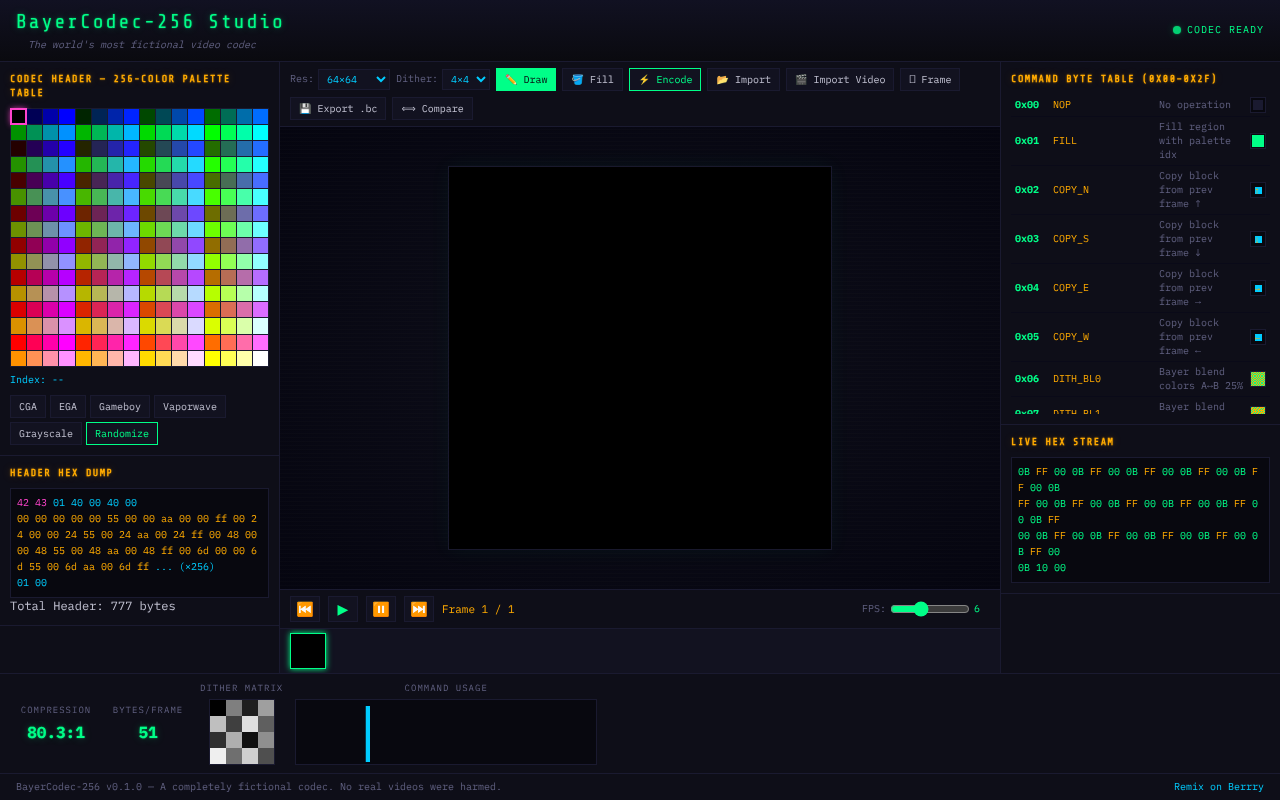Screen dimensions: 1280x800
Task: Select the COPY_W command name
Action: [x=1071, y=337]
